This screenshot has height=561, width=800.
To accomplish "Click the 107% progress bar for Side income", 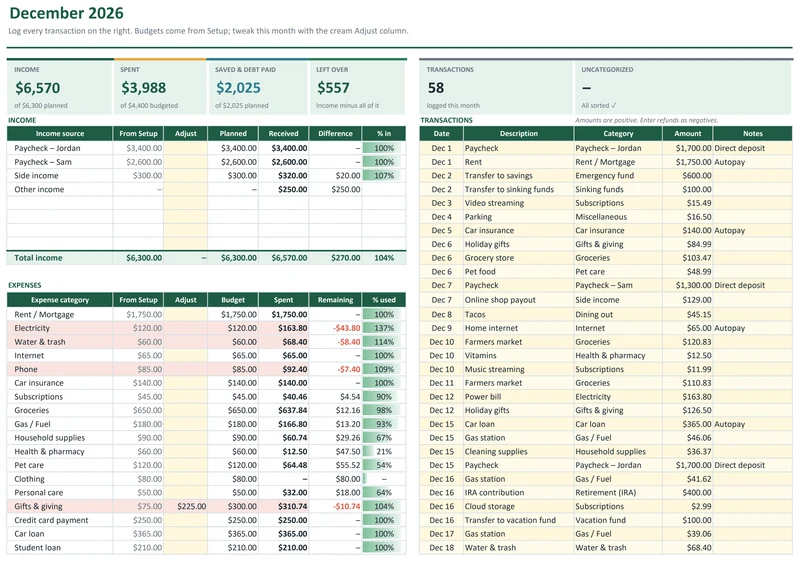I will pyautogui.click(x=384, y=175).
